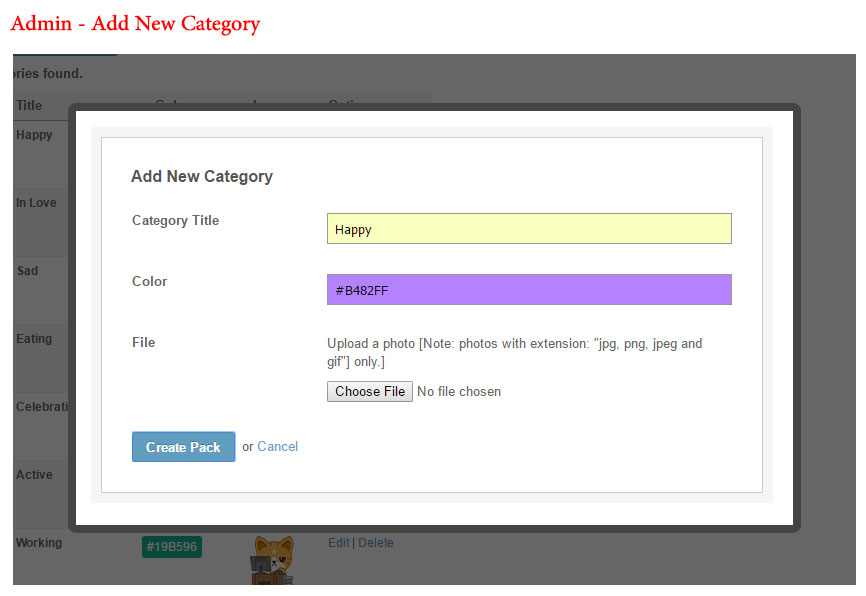This screenshot has height=596, width=866.
Task: Click the Category Title text field
Action: coord(529,229)
